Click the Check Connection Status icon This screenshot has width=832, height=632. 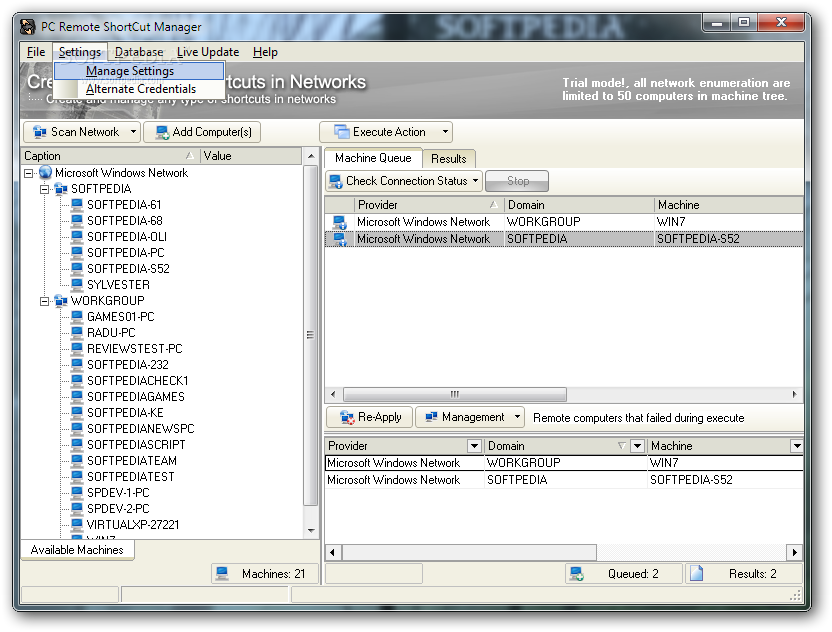tap(336, 181)
